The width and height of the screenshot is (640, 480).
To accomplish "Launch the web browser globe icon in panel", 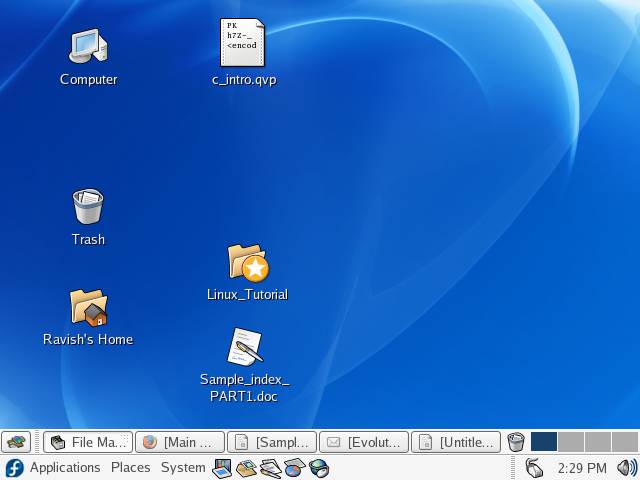I will pyautogui.click(x=319, y=468).
